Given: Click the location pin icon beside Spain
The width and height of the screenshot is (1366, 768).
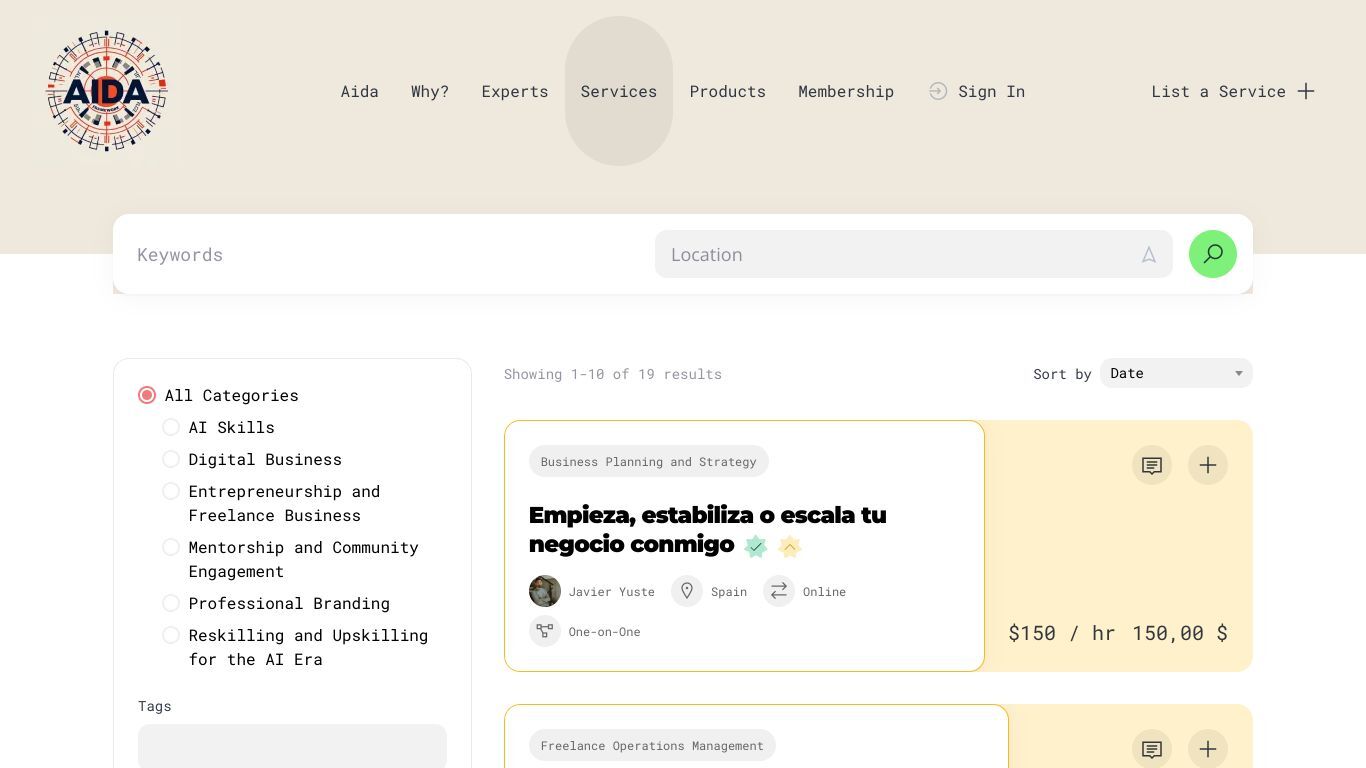Looking at the screenshot, I should (x=687, y=591).
